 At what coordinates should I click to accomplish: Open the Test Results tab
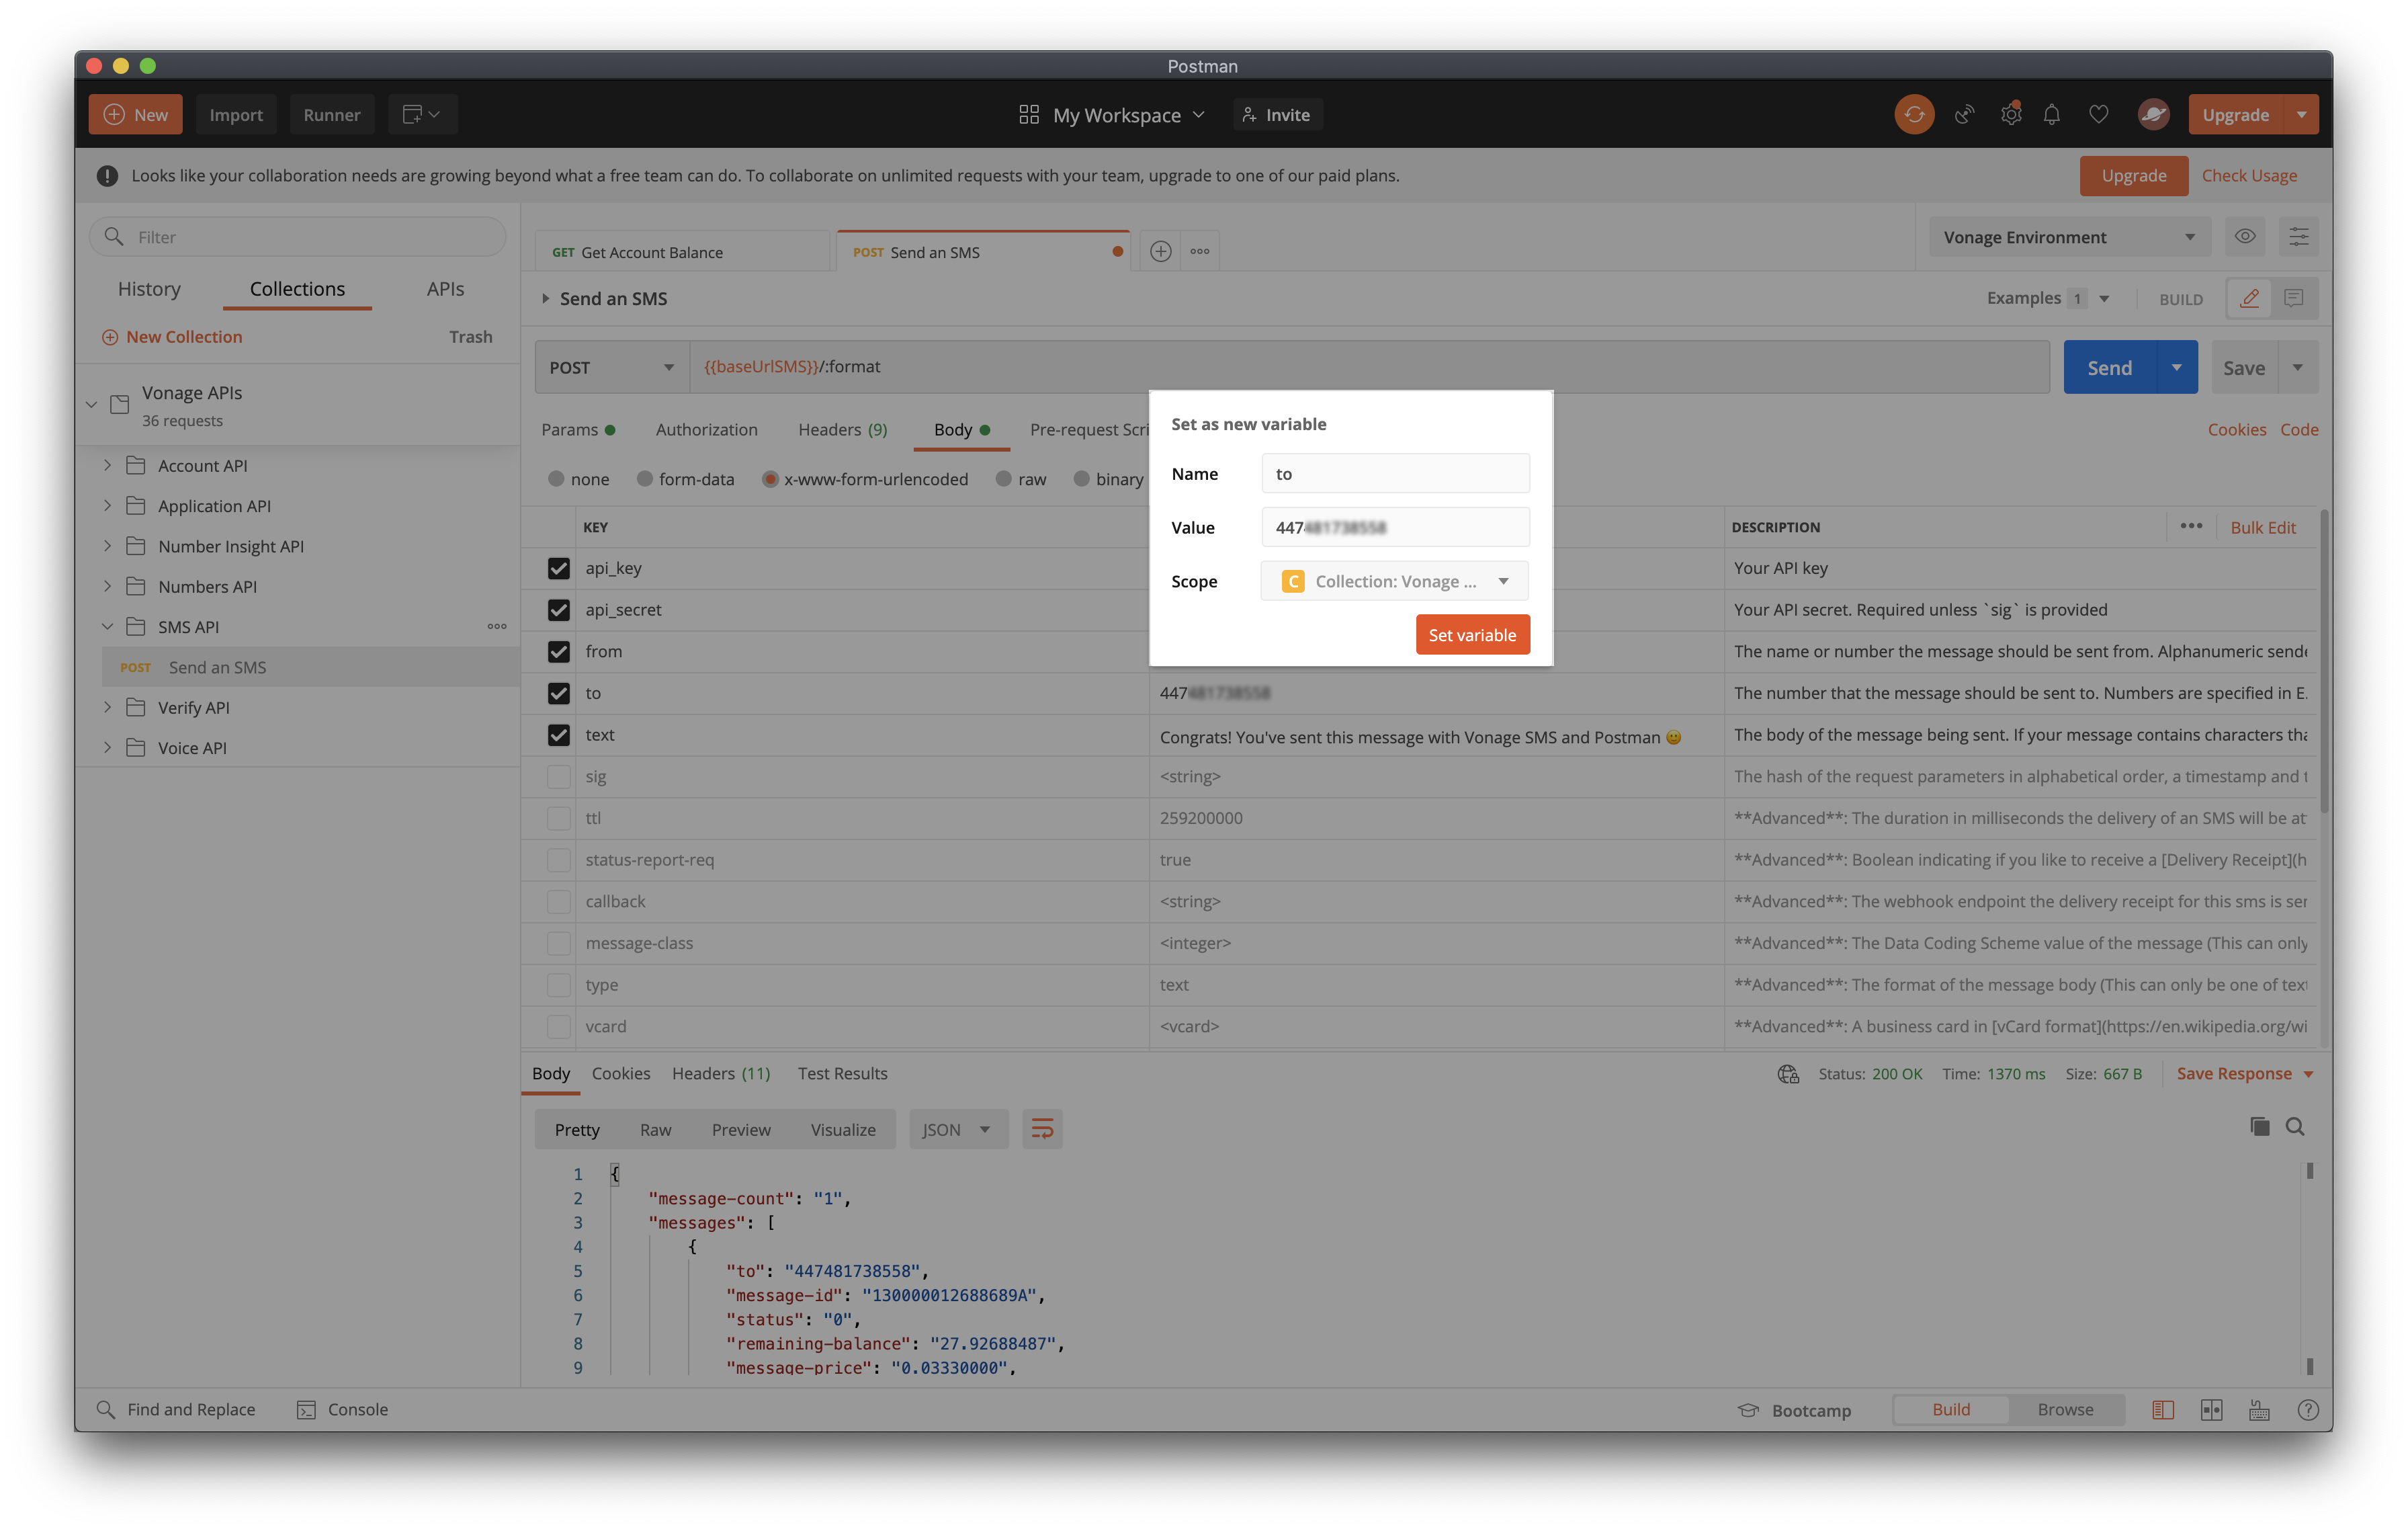pyautogui.click(x=842, y=1073)
